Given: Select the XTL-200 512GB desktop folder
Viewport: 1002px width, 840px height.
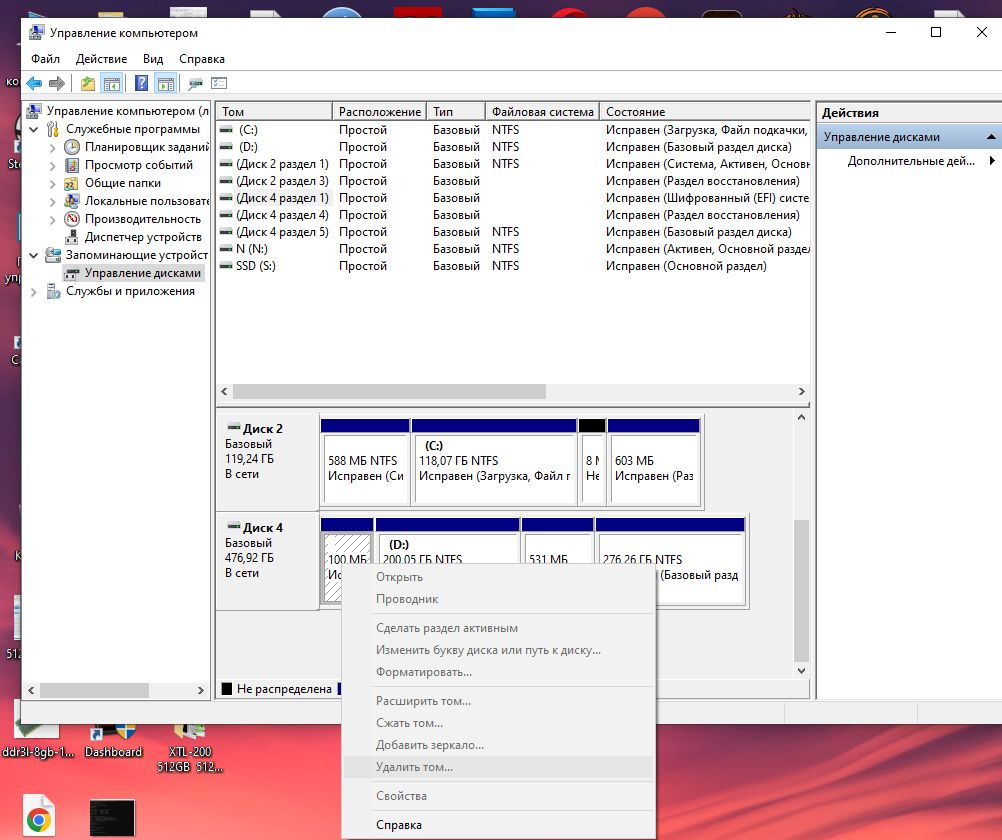Looking at the screenshot, I should pyautogui.click(x=190, y=748).
